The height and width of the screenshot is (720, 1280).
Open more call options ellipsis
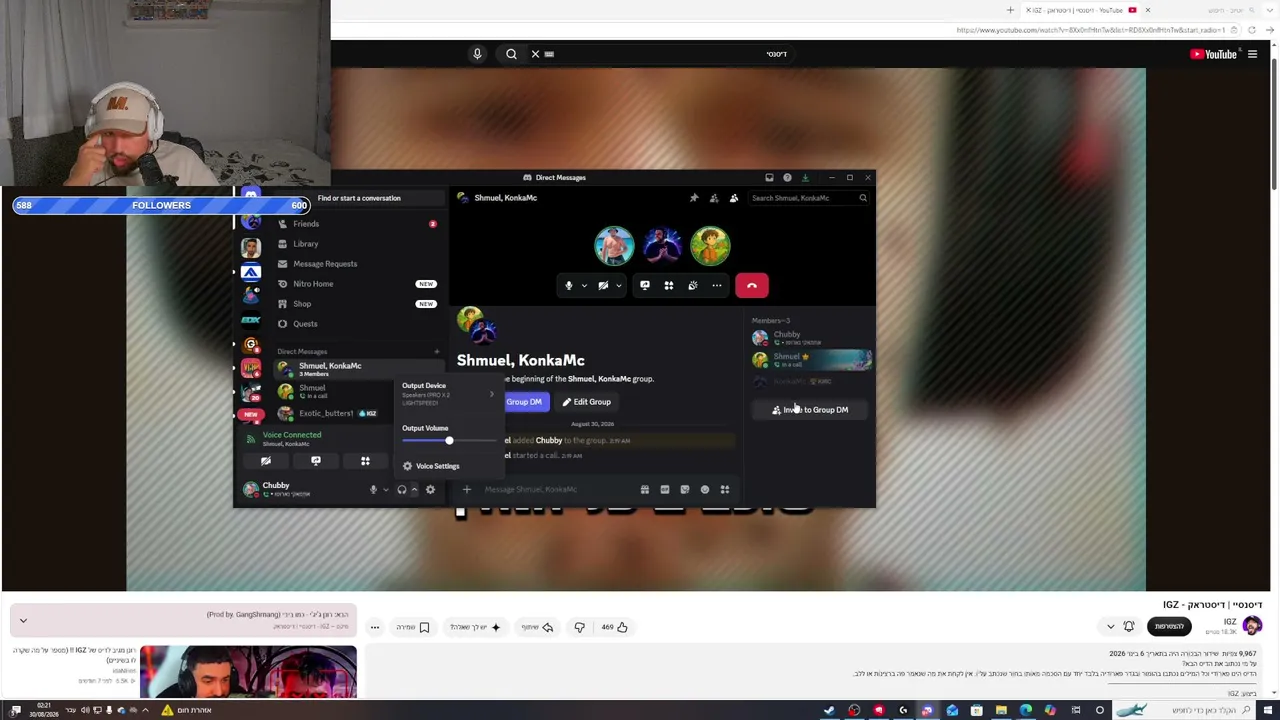point(717,286)
